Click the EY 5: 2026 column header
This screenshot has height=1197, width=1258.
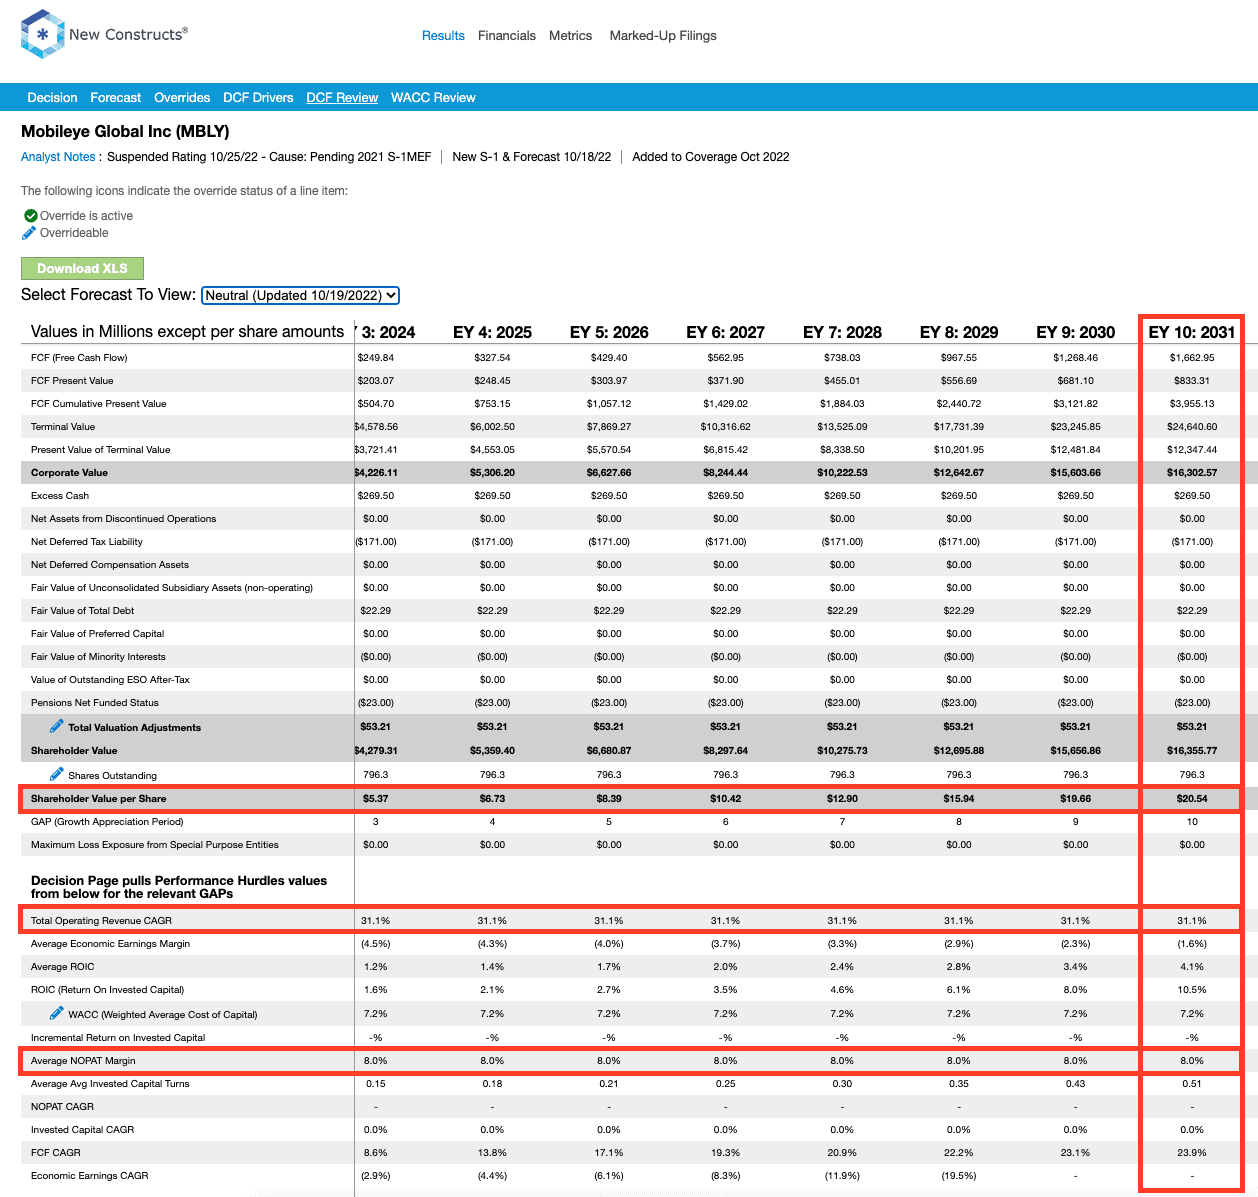pos(609,332)
